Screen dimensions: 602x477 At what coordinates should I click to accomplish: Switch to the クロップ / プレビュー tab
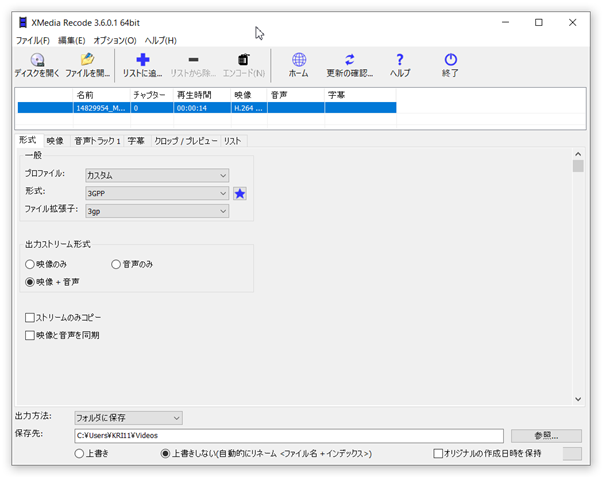pyautogui.click(x=186, y=141)
